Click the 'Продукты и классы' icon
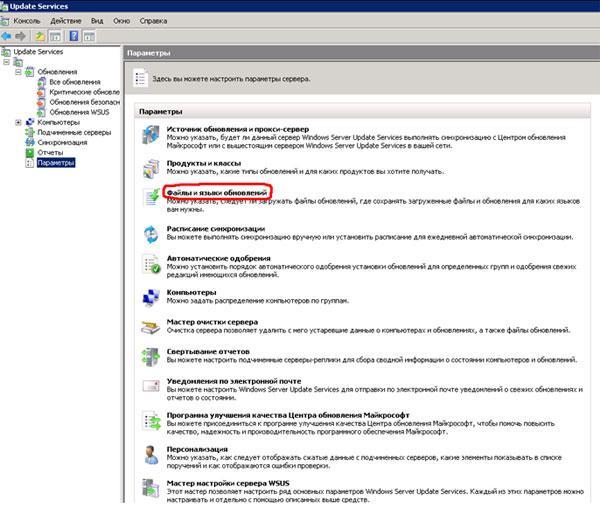 pos(150,169)
